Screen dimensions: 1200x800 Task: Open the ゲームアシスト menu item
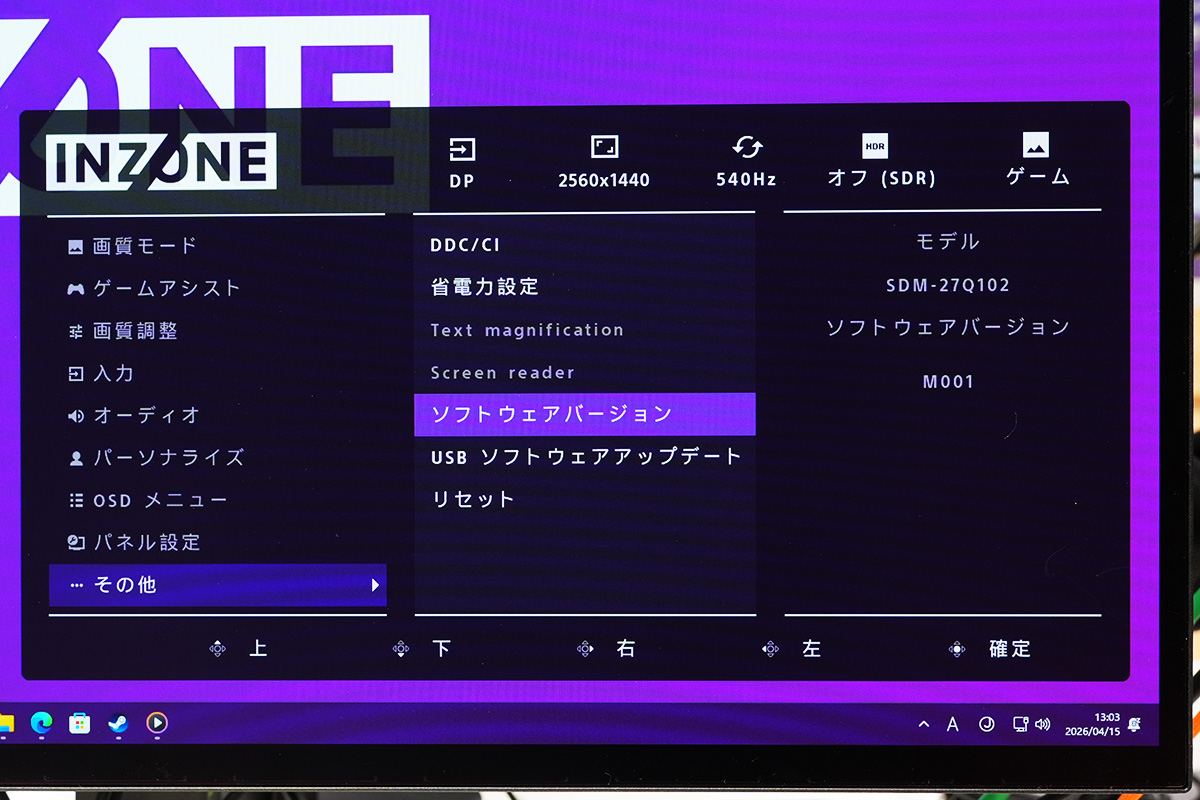pyautogui.click(x=167, y=288)
